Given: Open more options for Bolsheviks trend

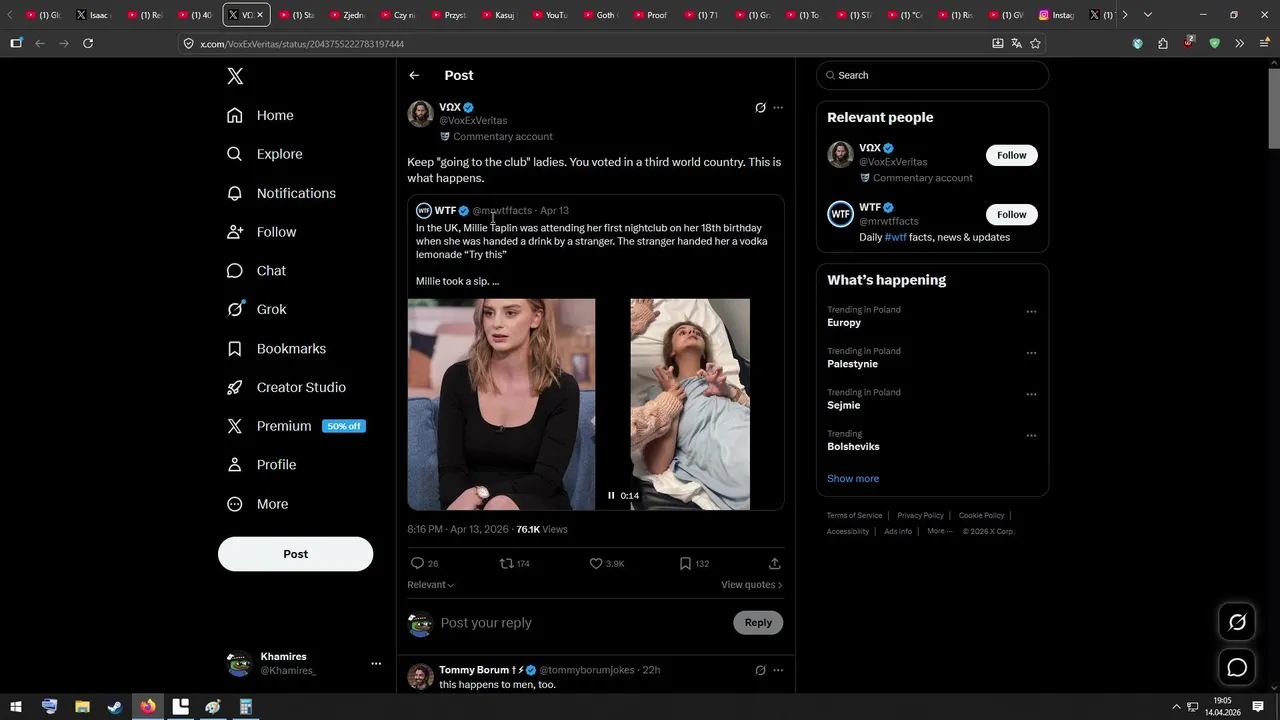Looking at the screenshot, I should 1031,436.
